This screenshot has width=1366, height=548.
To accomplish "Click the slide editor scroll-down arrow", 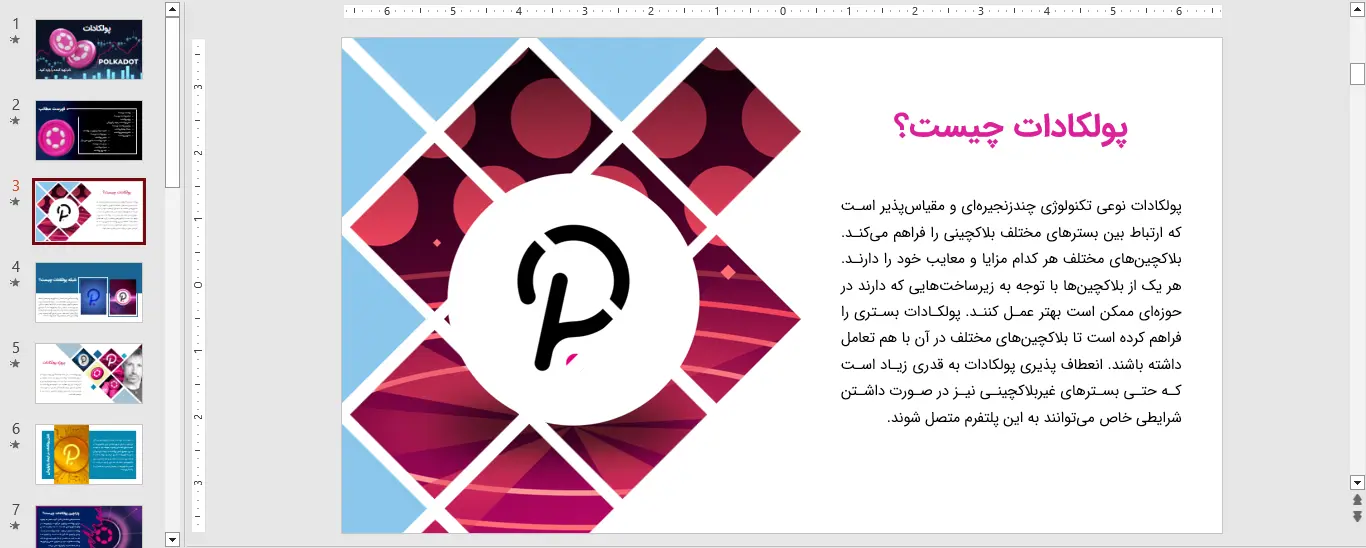I will [1357, 482].
